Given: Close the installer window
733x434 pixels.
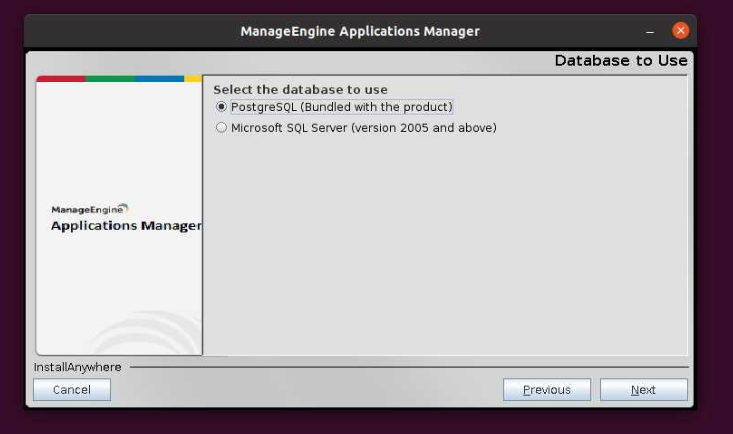Looking at the screenshot, I should (x=681, y=31).
